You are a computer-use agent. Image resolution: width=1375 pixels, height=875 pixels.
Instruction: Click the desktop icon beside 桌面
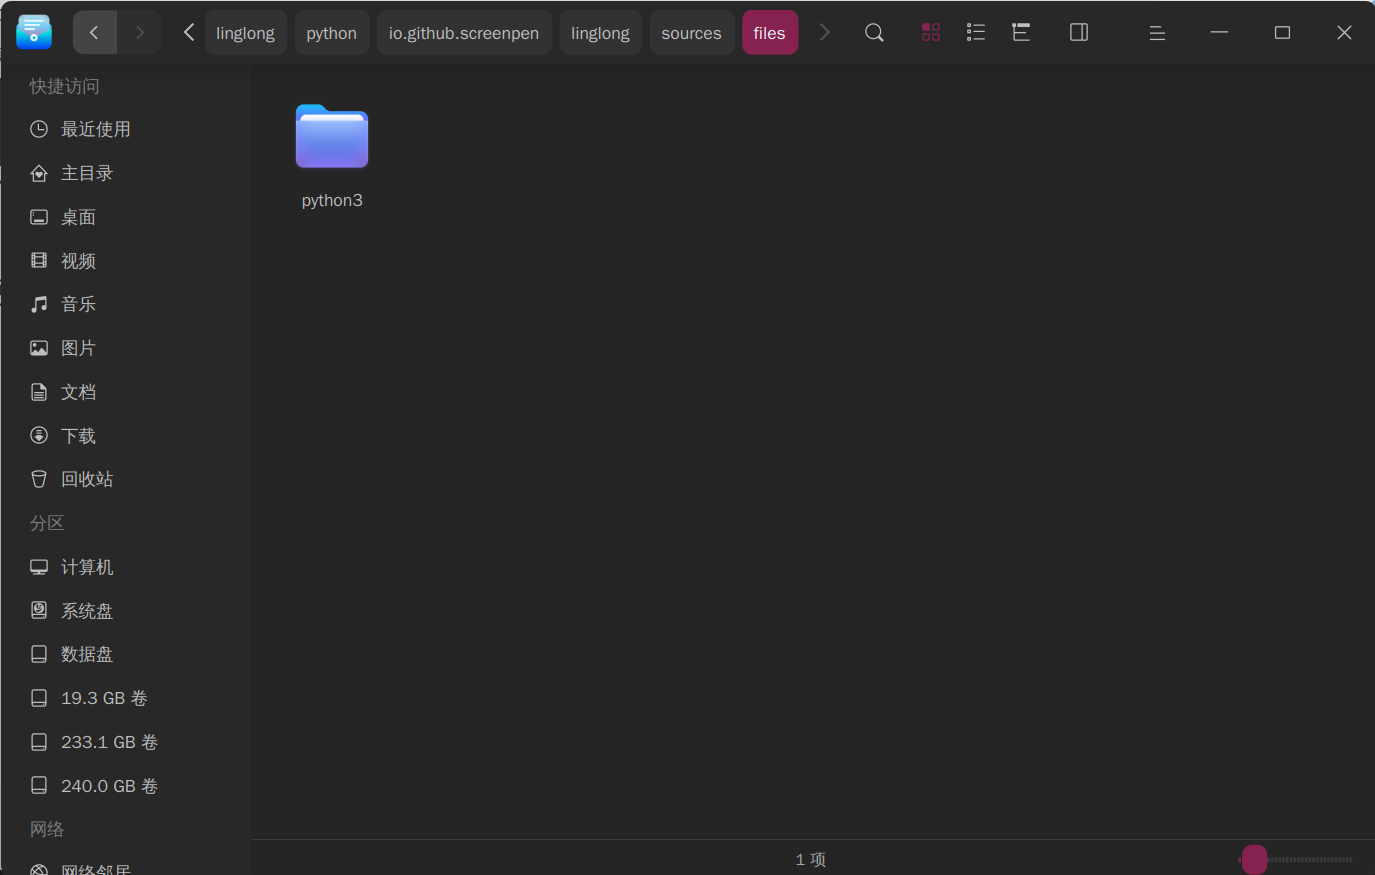click(39, 217)
